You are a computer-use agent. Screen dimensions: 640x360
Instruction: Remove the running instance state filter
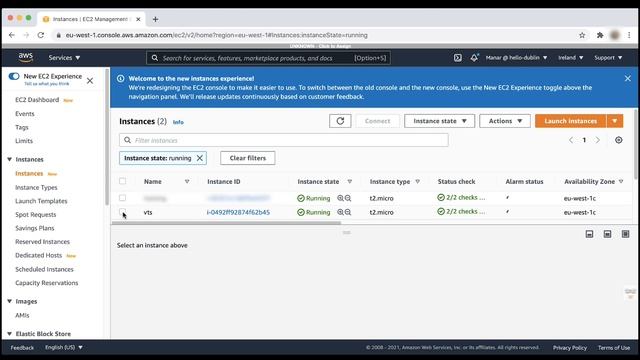[200, 158]
